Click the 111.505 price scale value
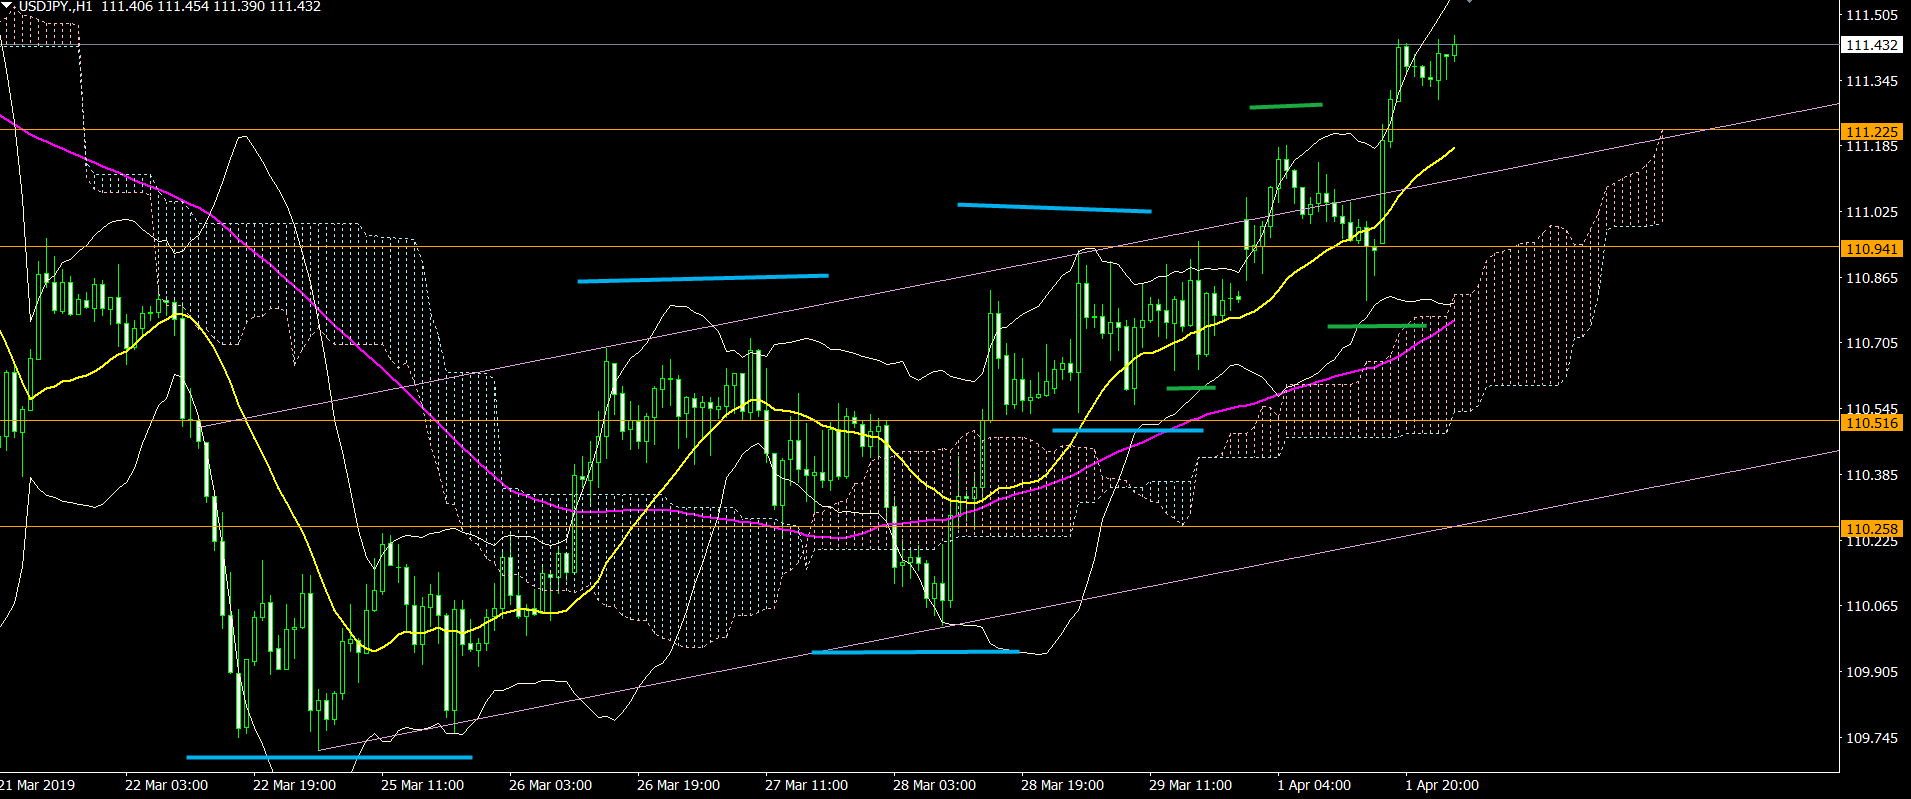The image size is (1911, 799). click(1871, 15)
